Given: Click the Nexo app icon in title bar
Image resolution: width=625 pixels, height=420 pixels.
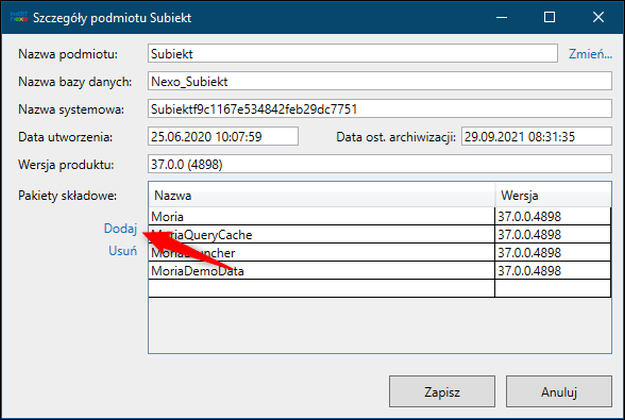Looking at the screenshot, I should click(17, 17).
